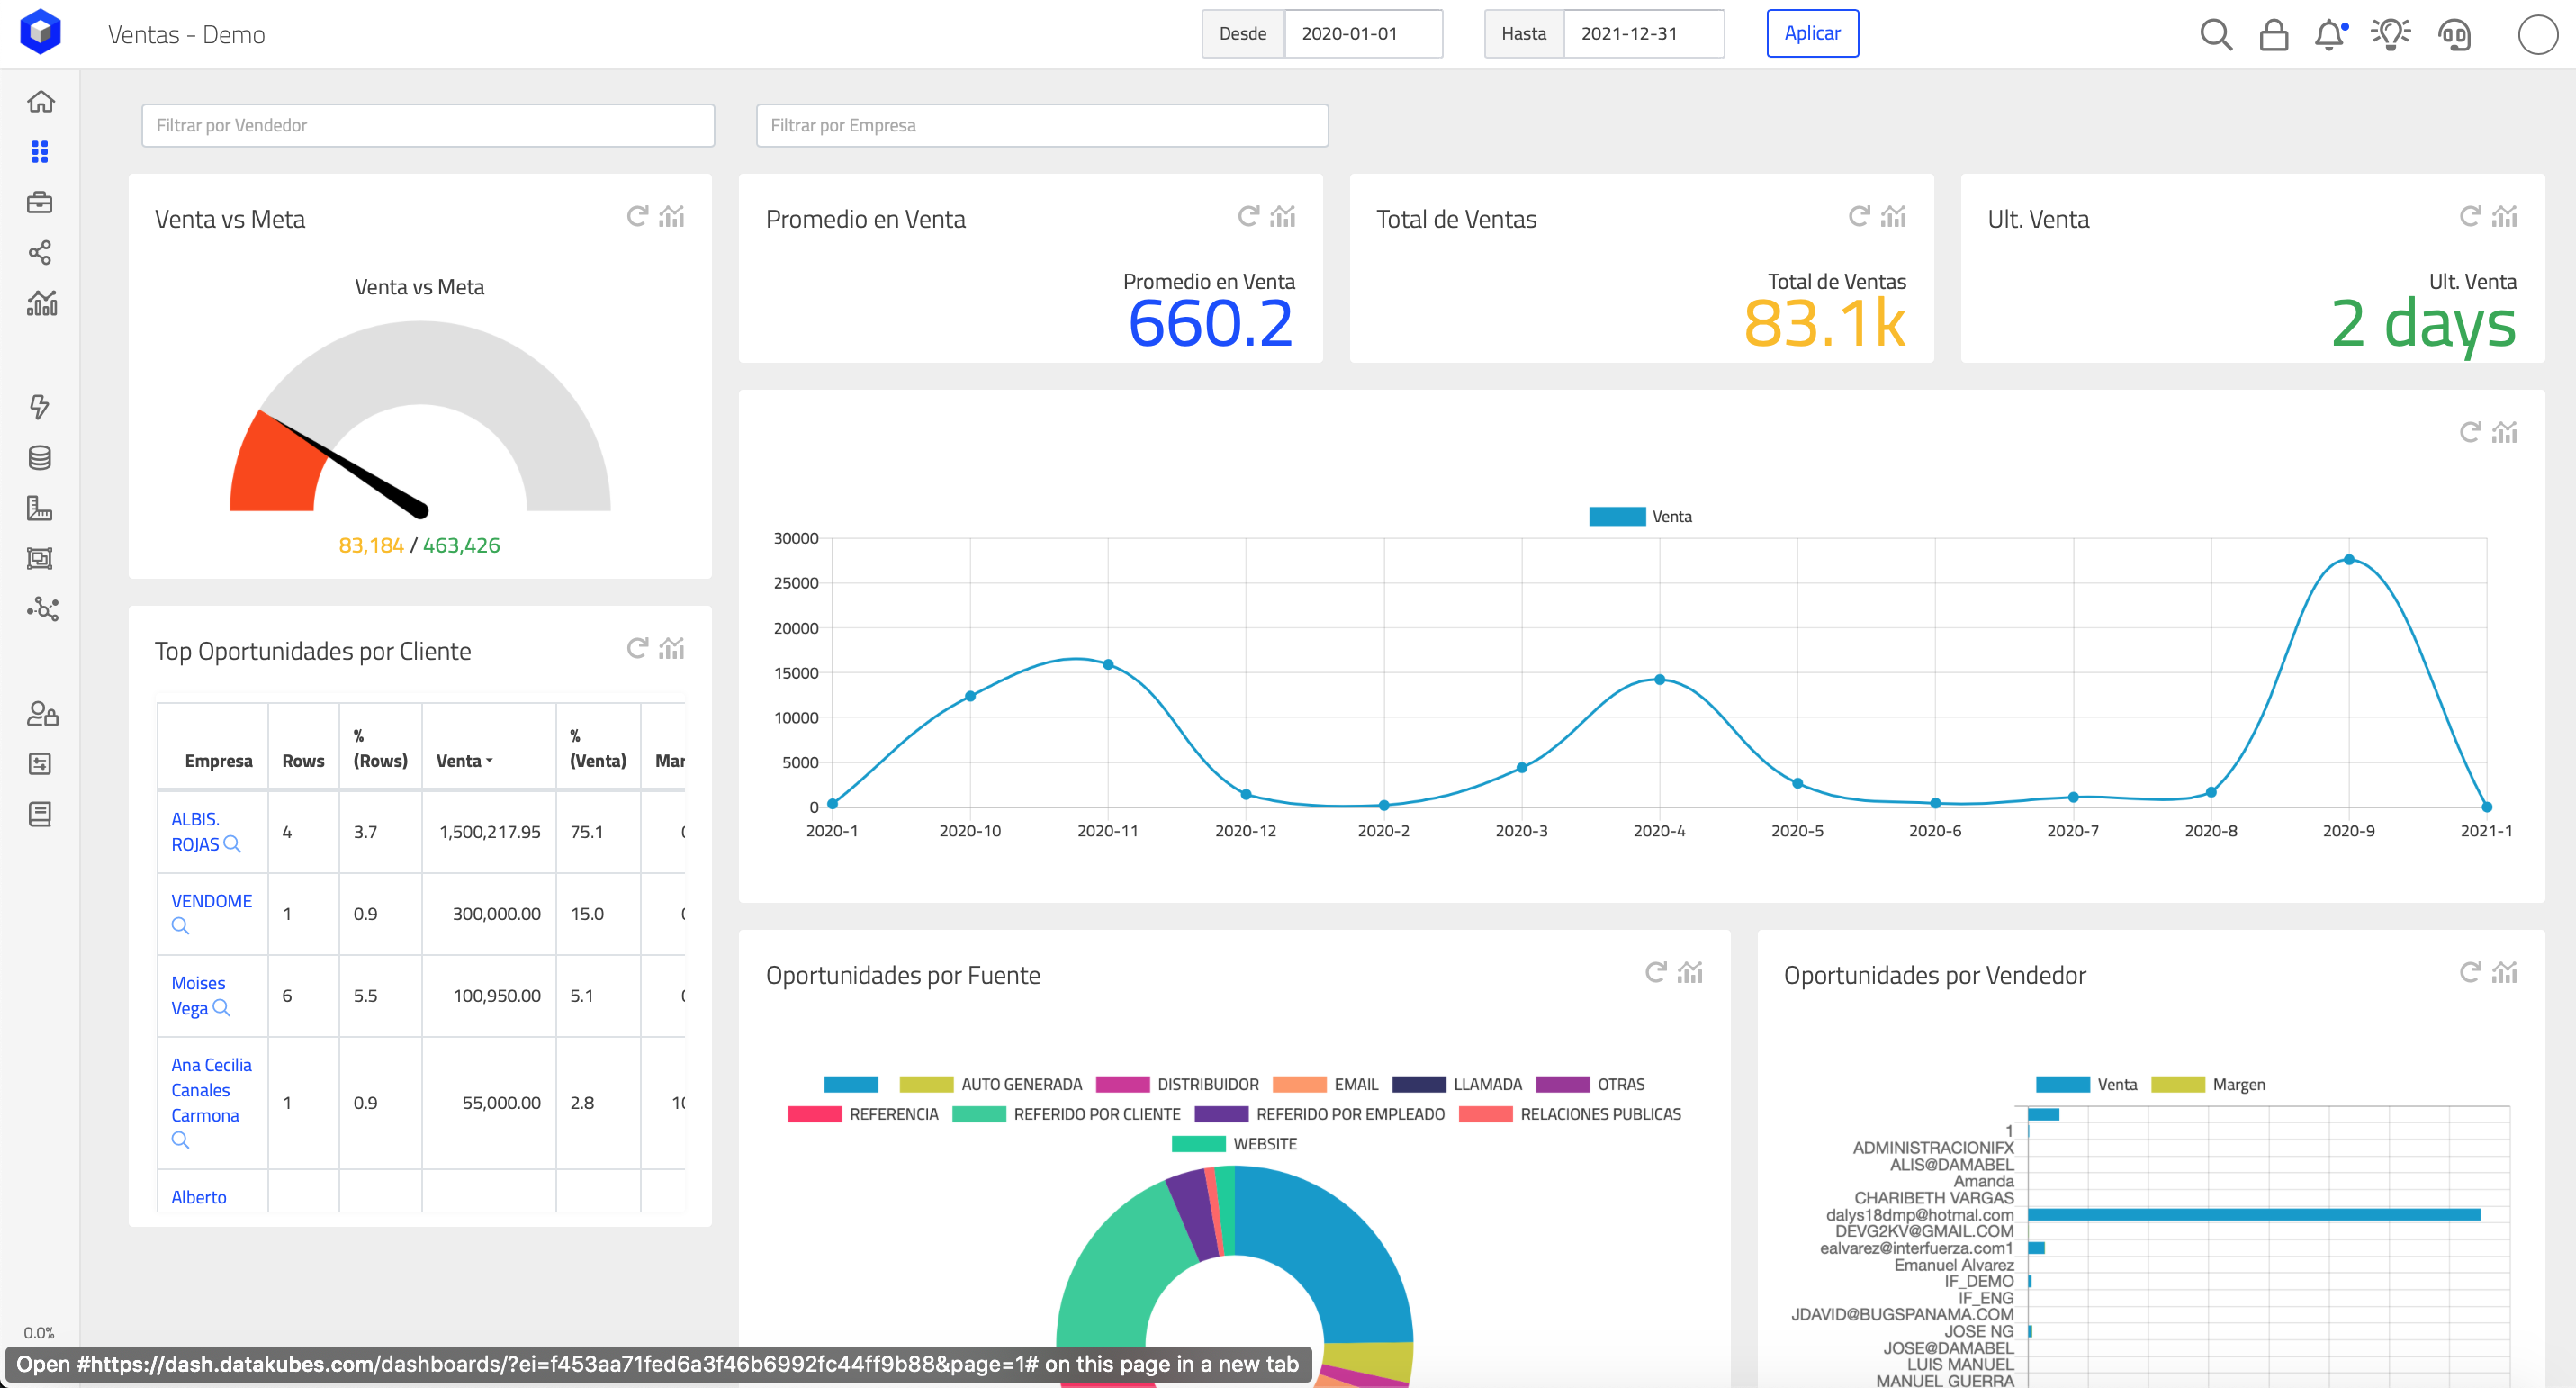Click the REFERIDO POR CLIENTE color swatch

point(978,1114)
